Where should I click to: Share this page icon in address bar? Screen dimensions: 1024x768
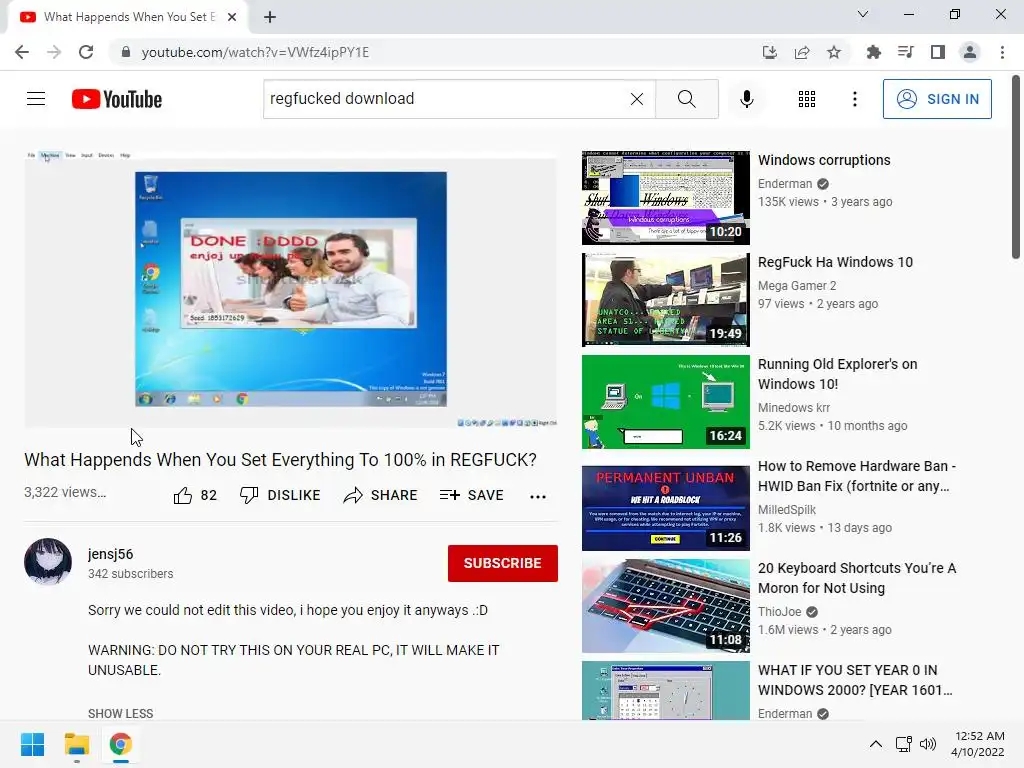pos(801,52)
